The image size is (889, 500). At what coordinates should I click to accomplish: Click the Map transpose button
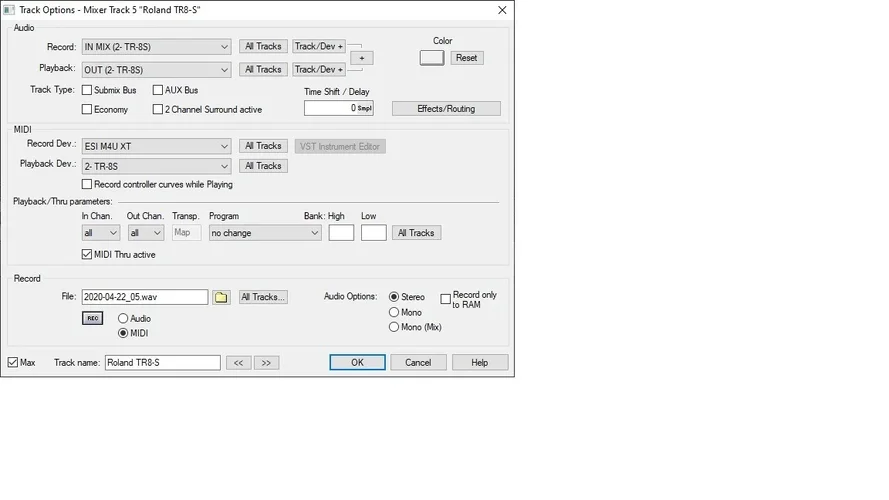[186, 232]
